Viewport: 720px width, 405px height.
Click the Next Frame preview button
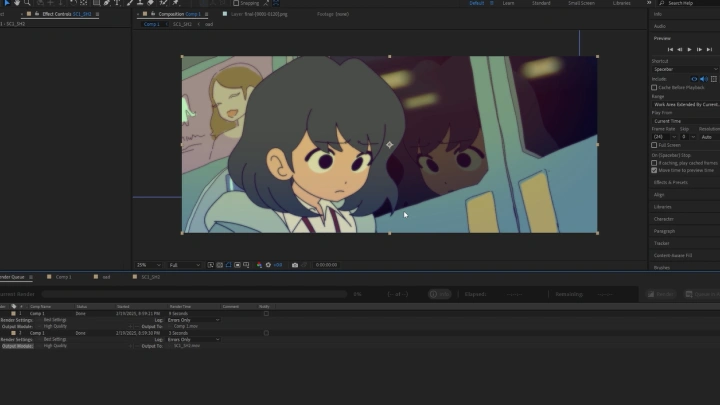coord(699,50)
